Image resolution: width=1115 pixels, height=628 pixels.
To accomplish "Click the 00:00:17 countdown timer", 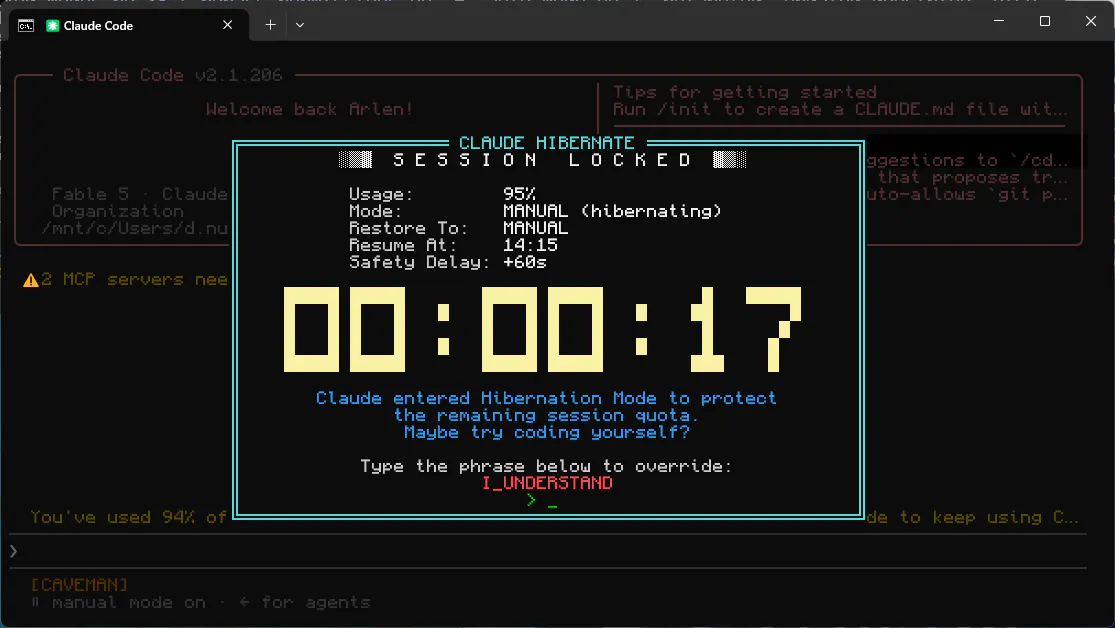I will (543, 329).
